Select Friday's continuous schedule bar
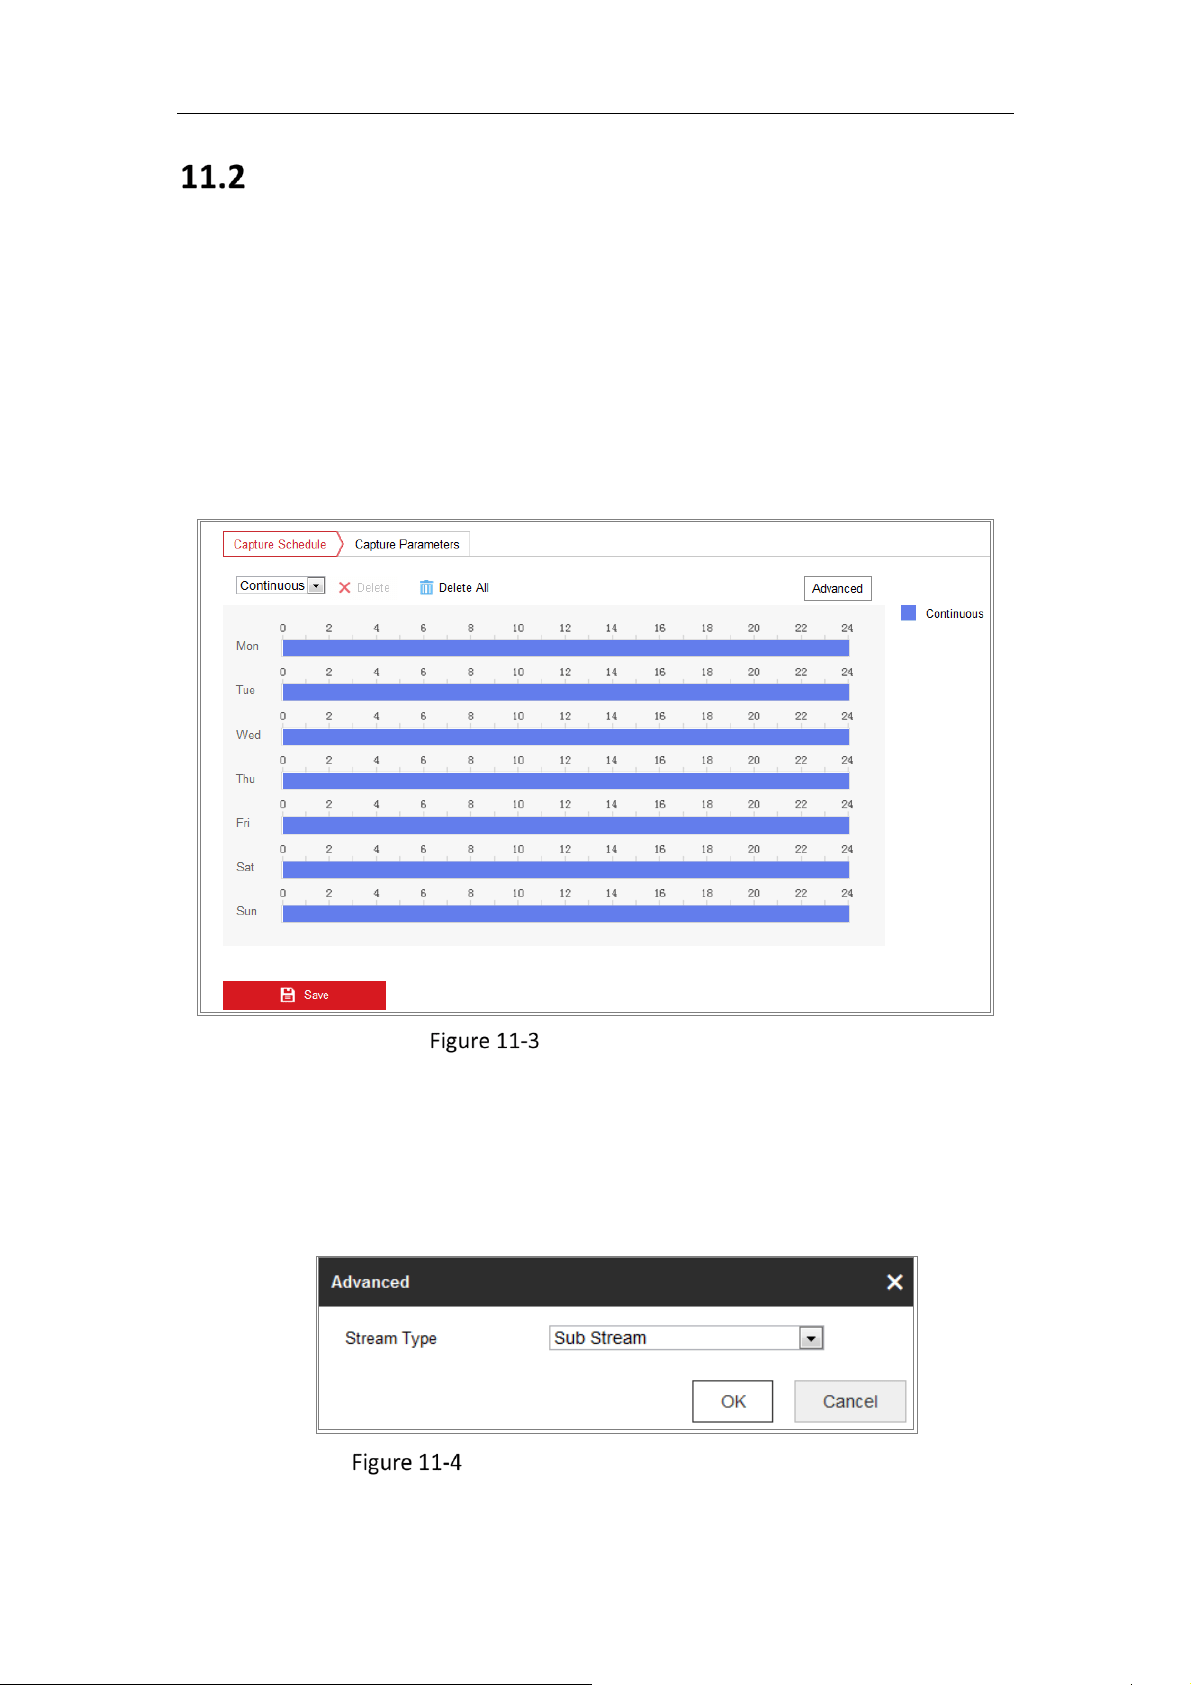Screen dimensions: 1191x1685 (x=566, y=825)
